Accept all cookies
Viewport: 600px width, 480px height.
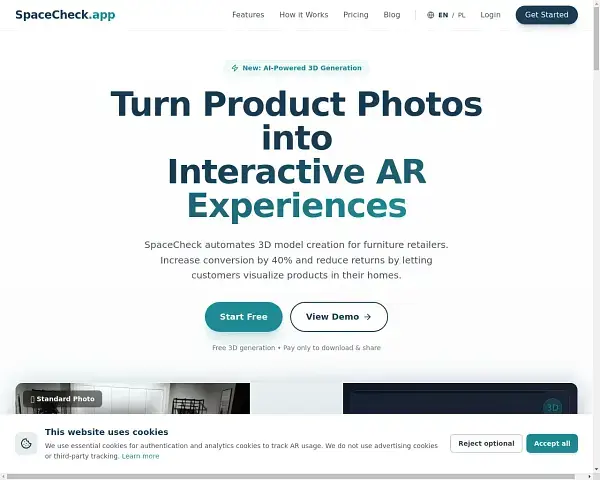point(552,443)
